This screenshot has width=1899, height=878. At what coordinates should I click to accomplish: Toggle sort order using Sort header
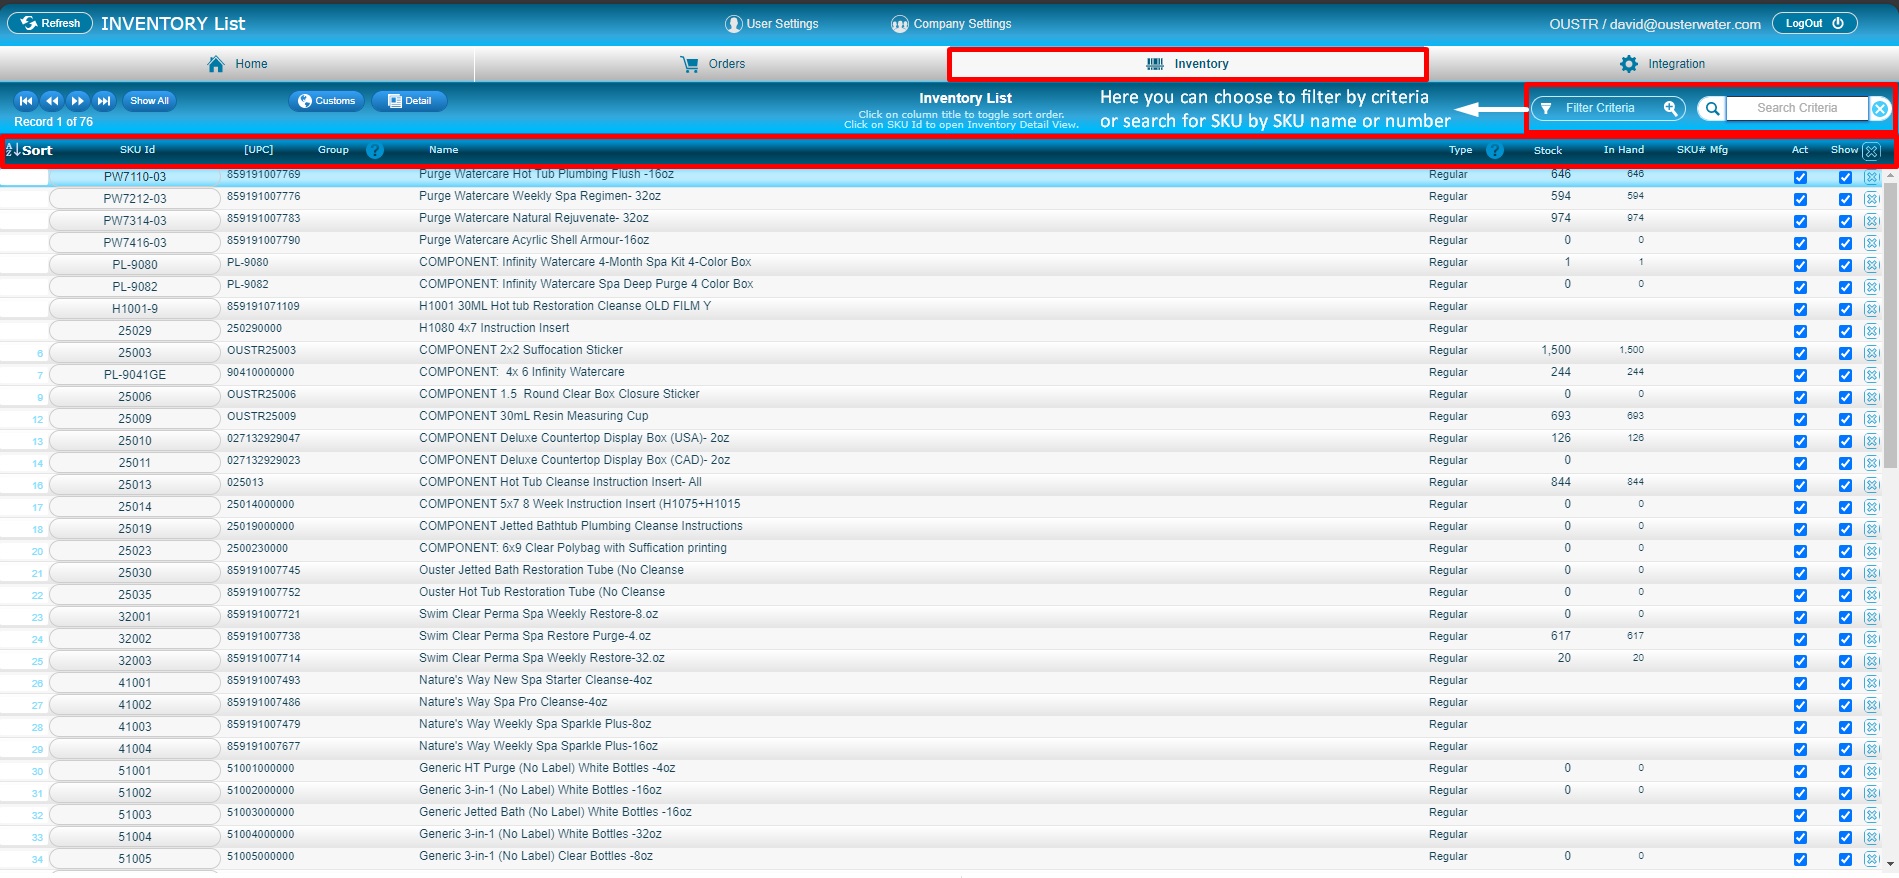(30, 151)
